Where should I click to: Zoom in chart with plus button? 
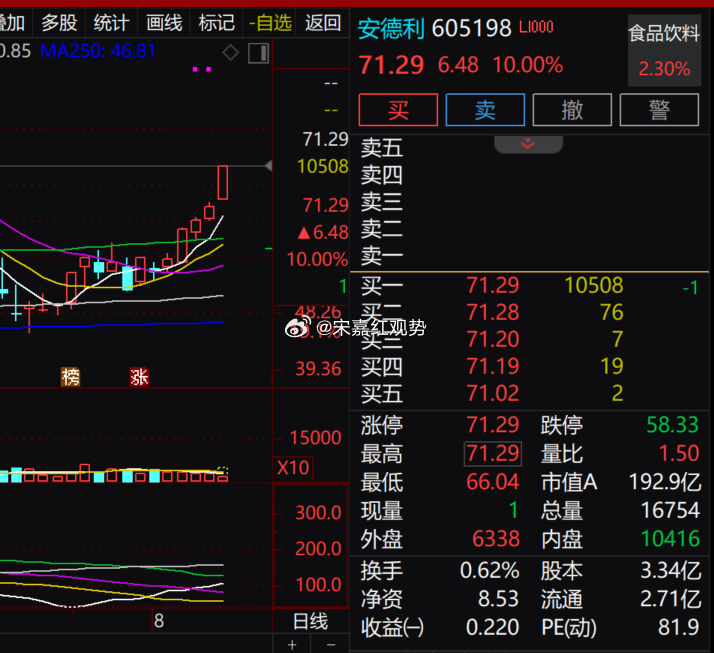pyautogui.click(x=292, y=644)
